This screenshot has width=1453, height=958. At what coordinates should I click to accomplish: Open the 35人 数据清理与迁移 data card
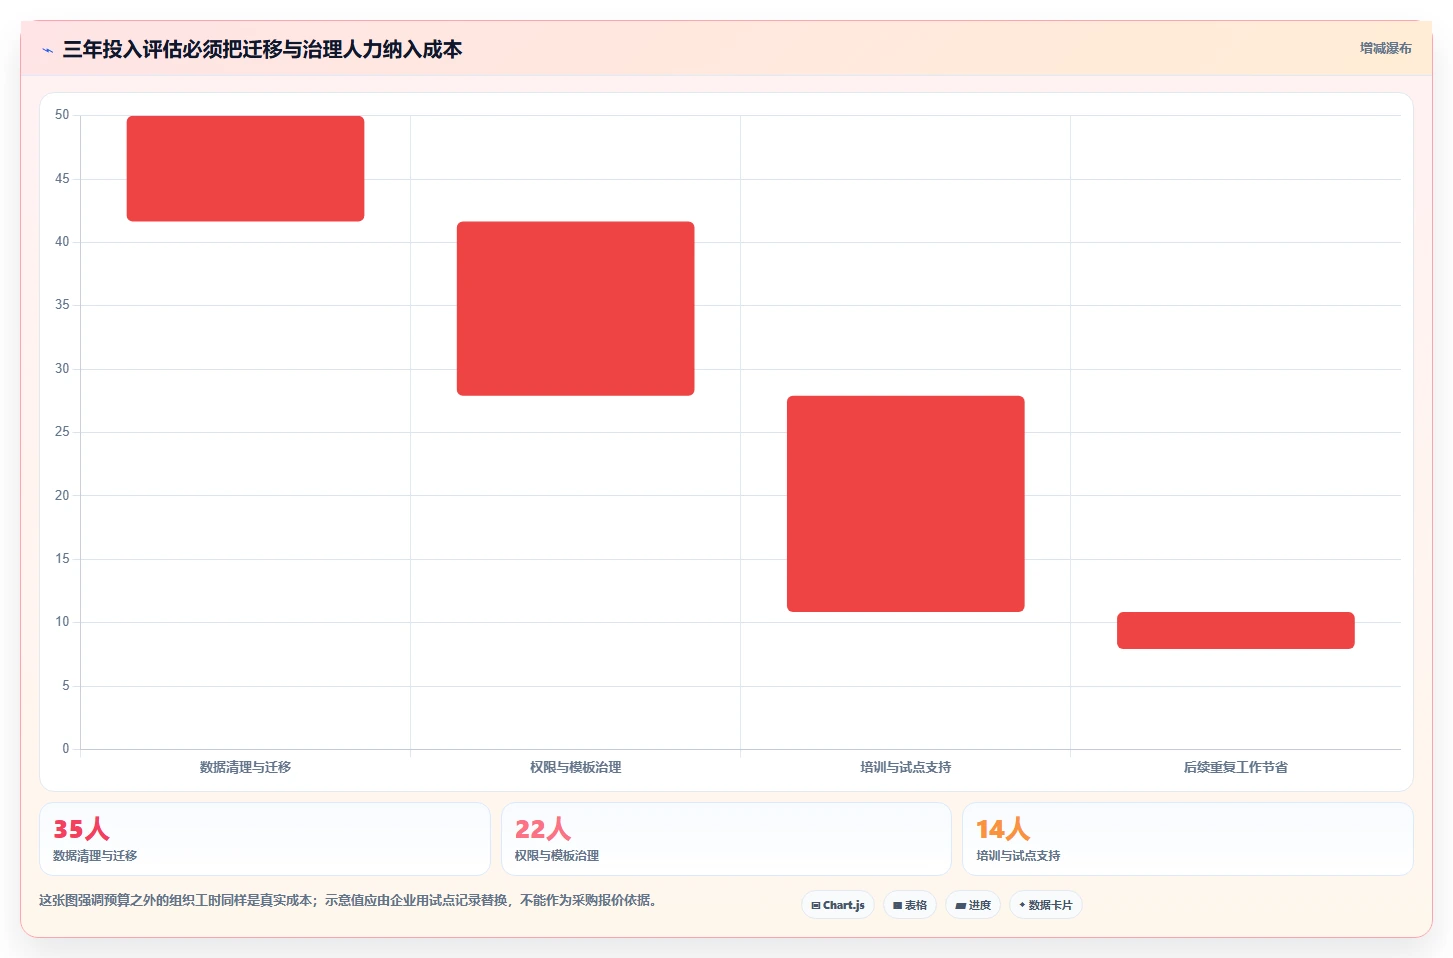(x=265, y=839)
